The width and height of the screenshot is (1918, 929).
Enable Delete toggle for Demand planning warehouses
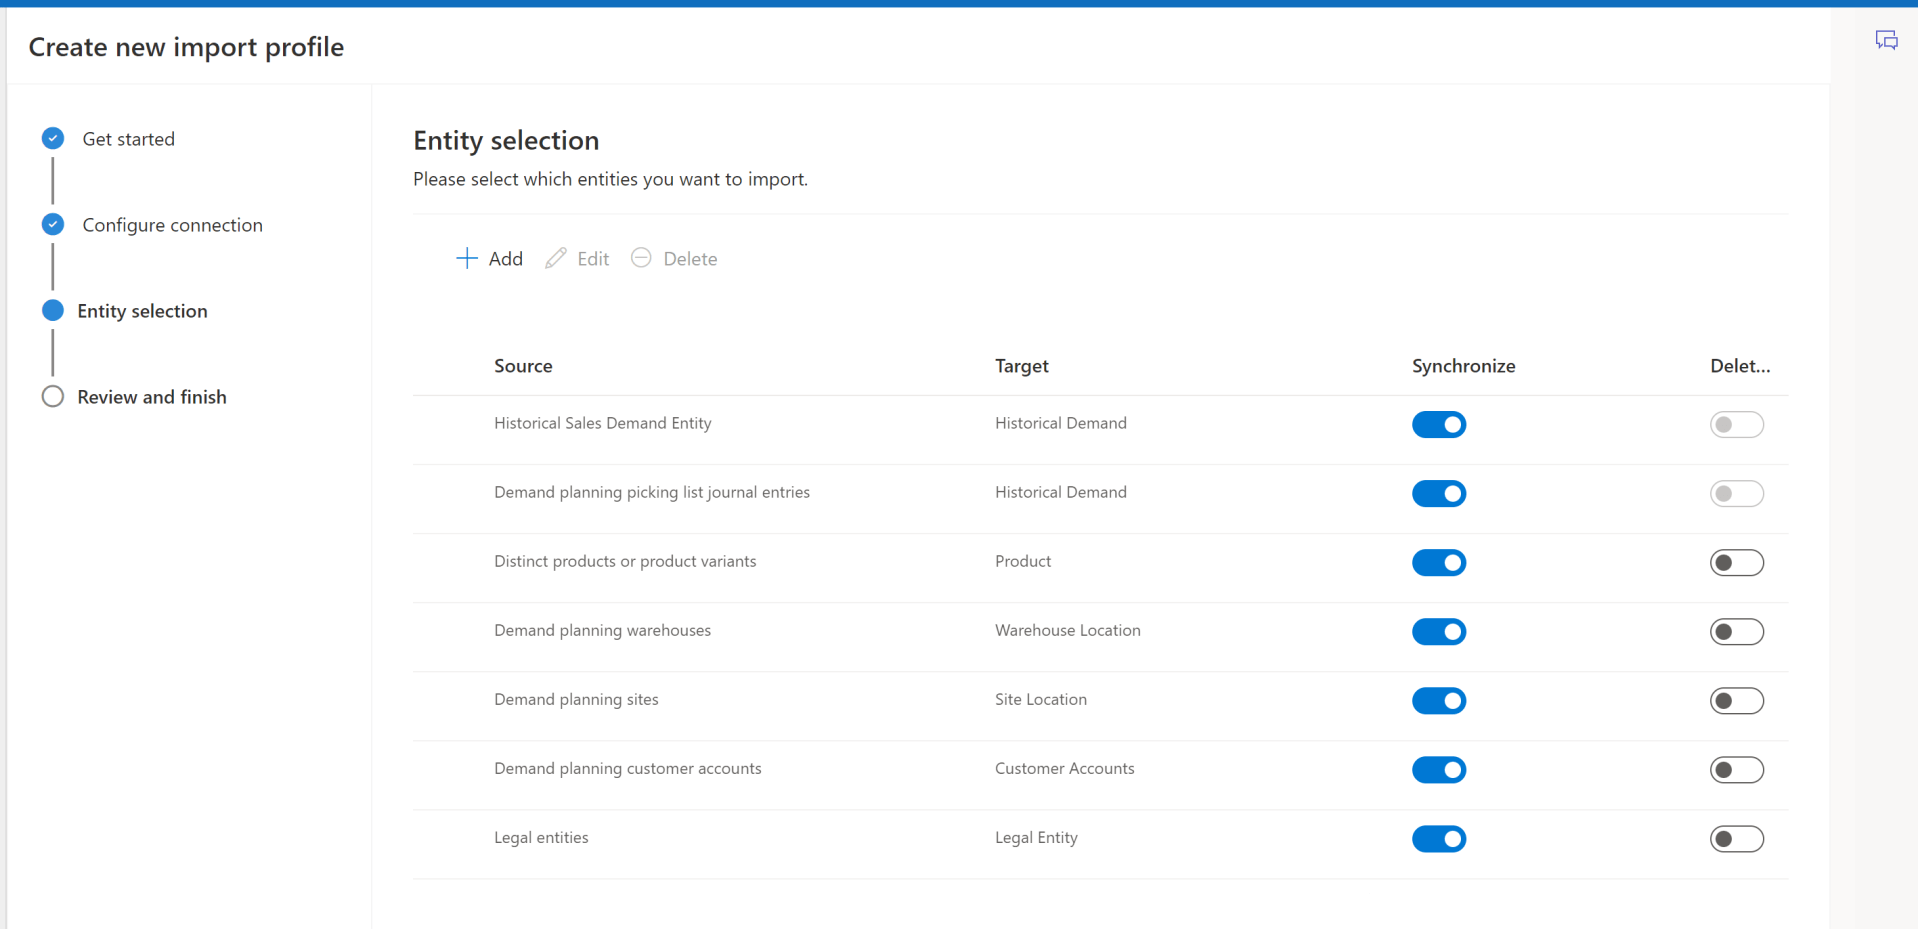pyautogui.click(x=1736, y=632)
